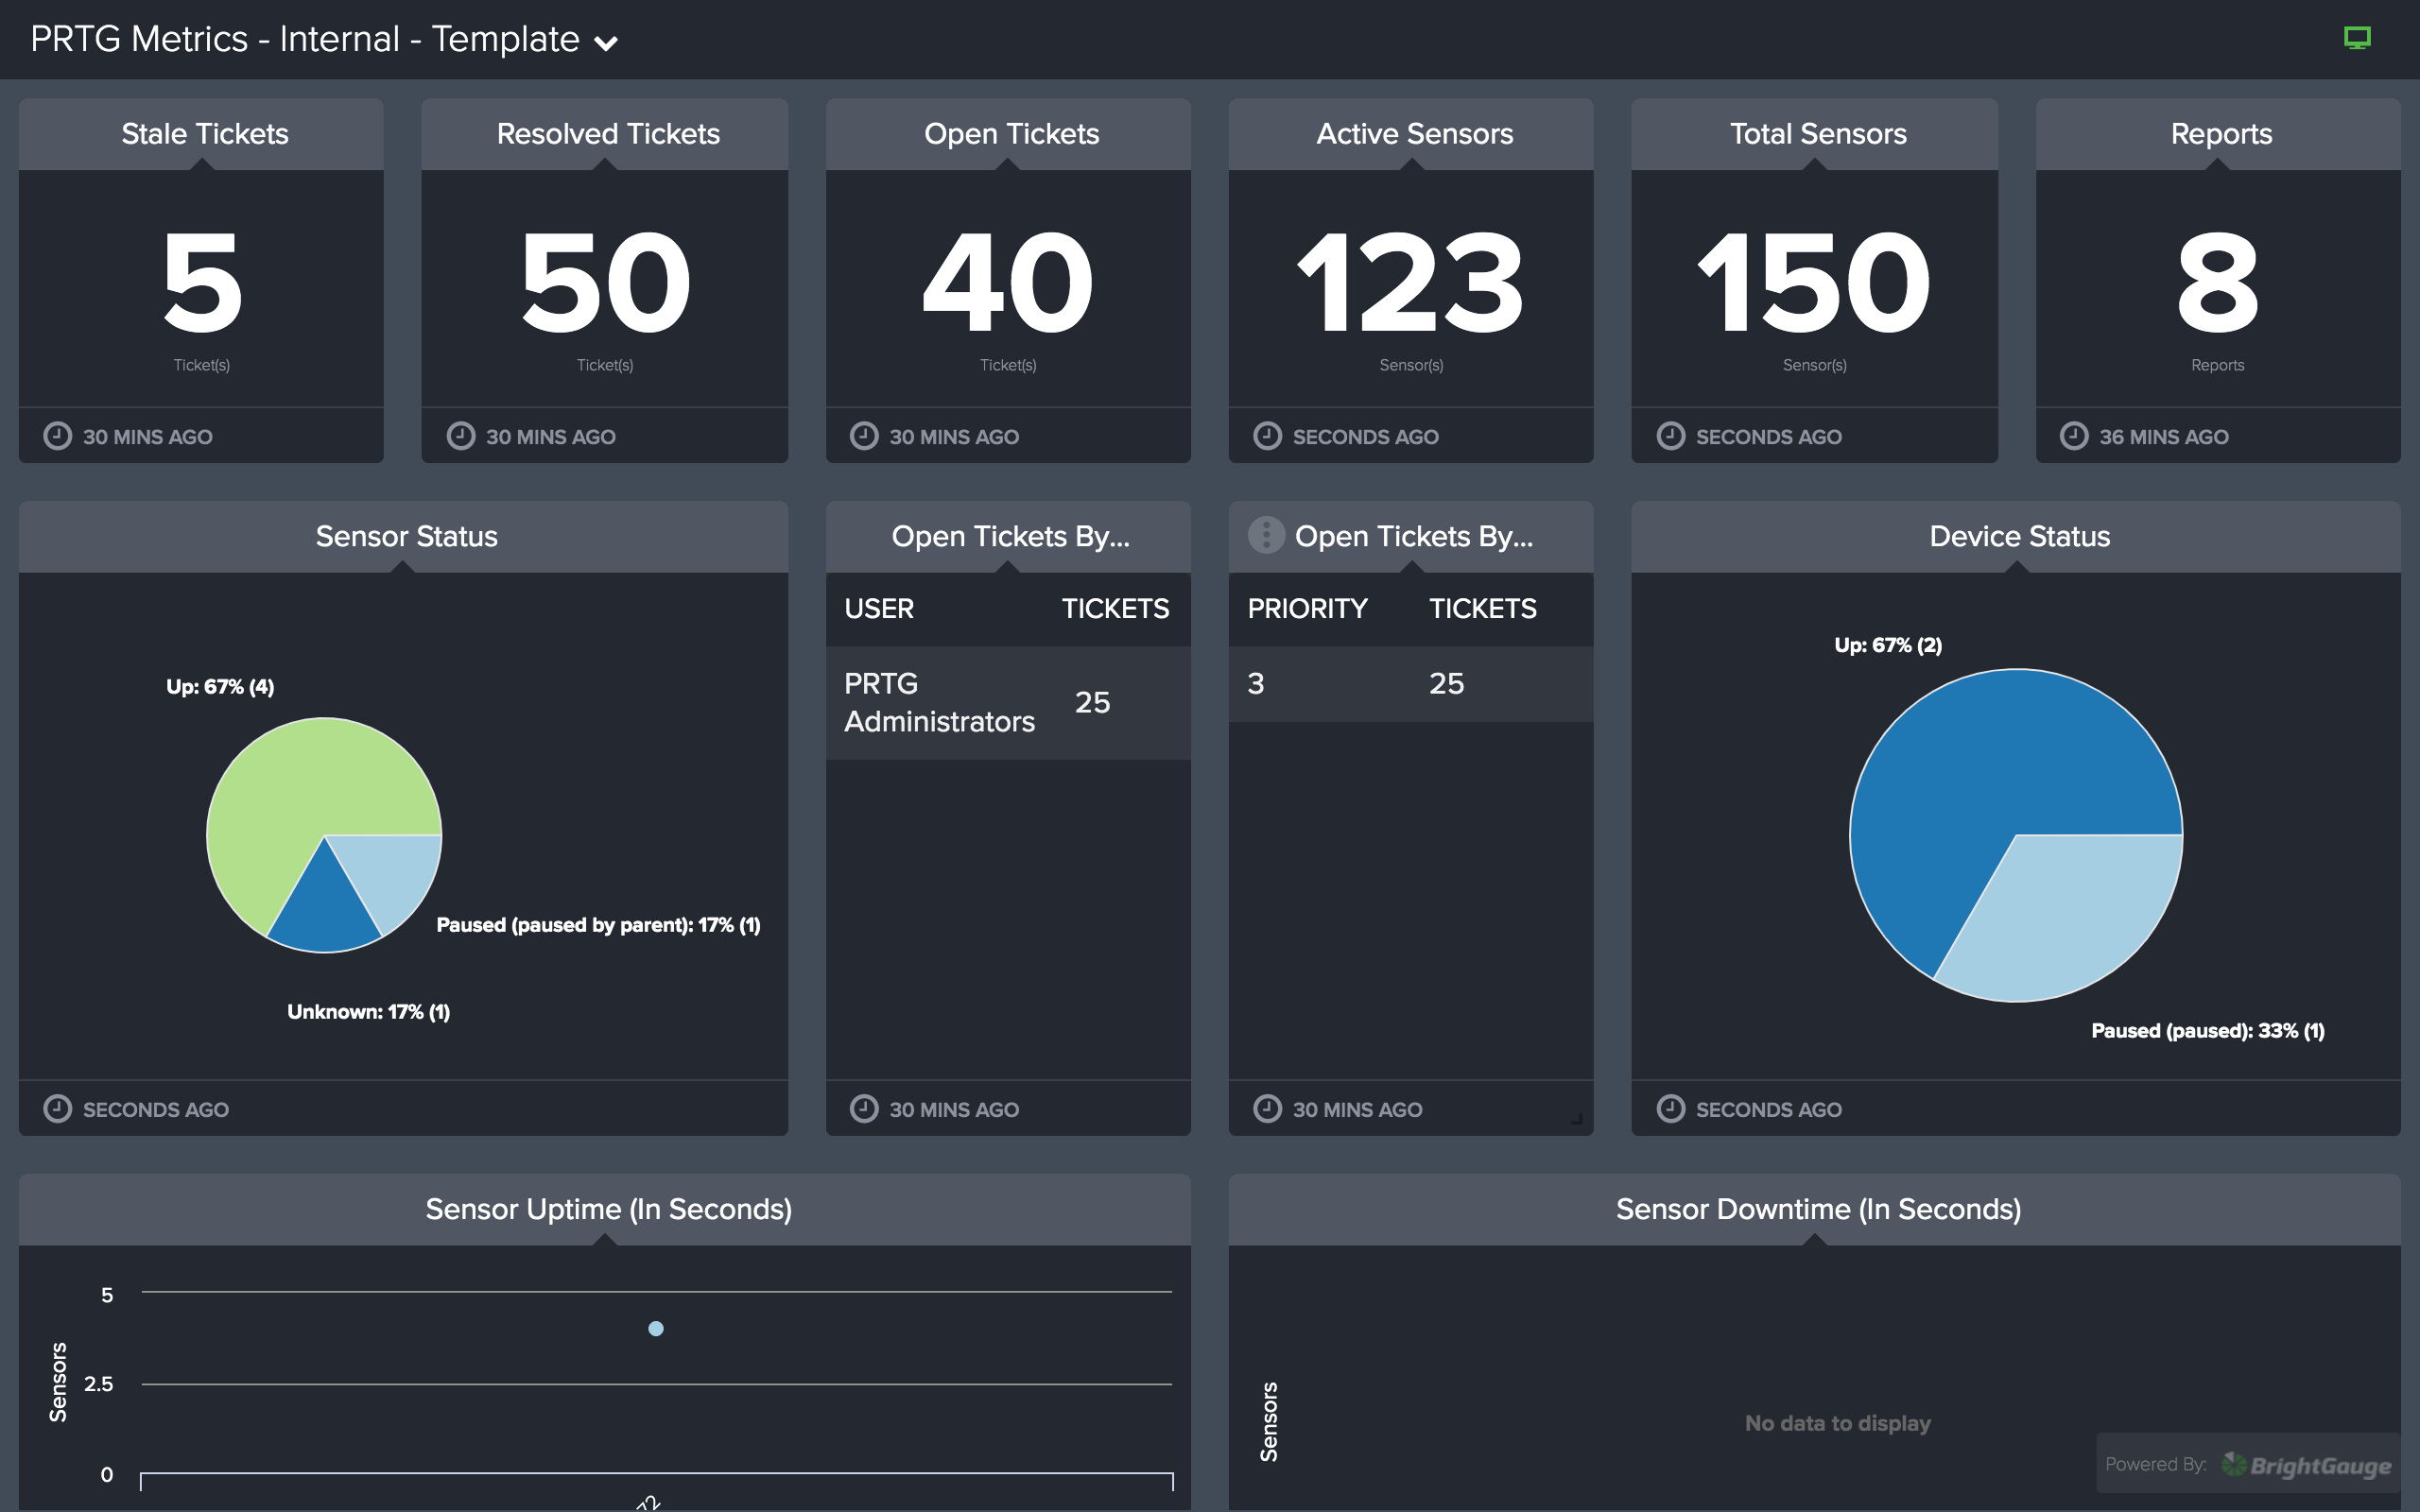The image size is (2420, 1512).
Task: Click the clock icon on Active Sensors
Action: tap(1267, 436)
